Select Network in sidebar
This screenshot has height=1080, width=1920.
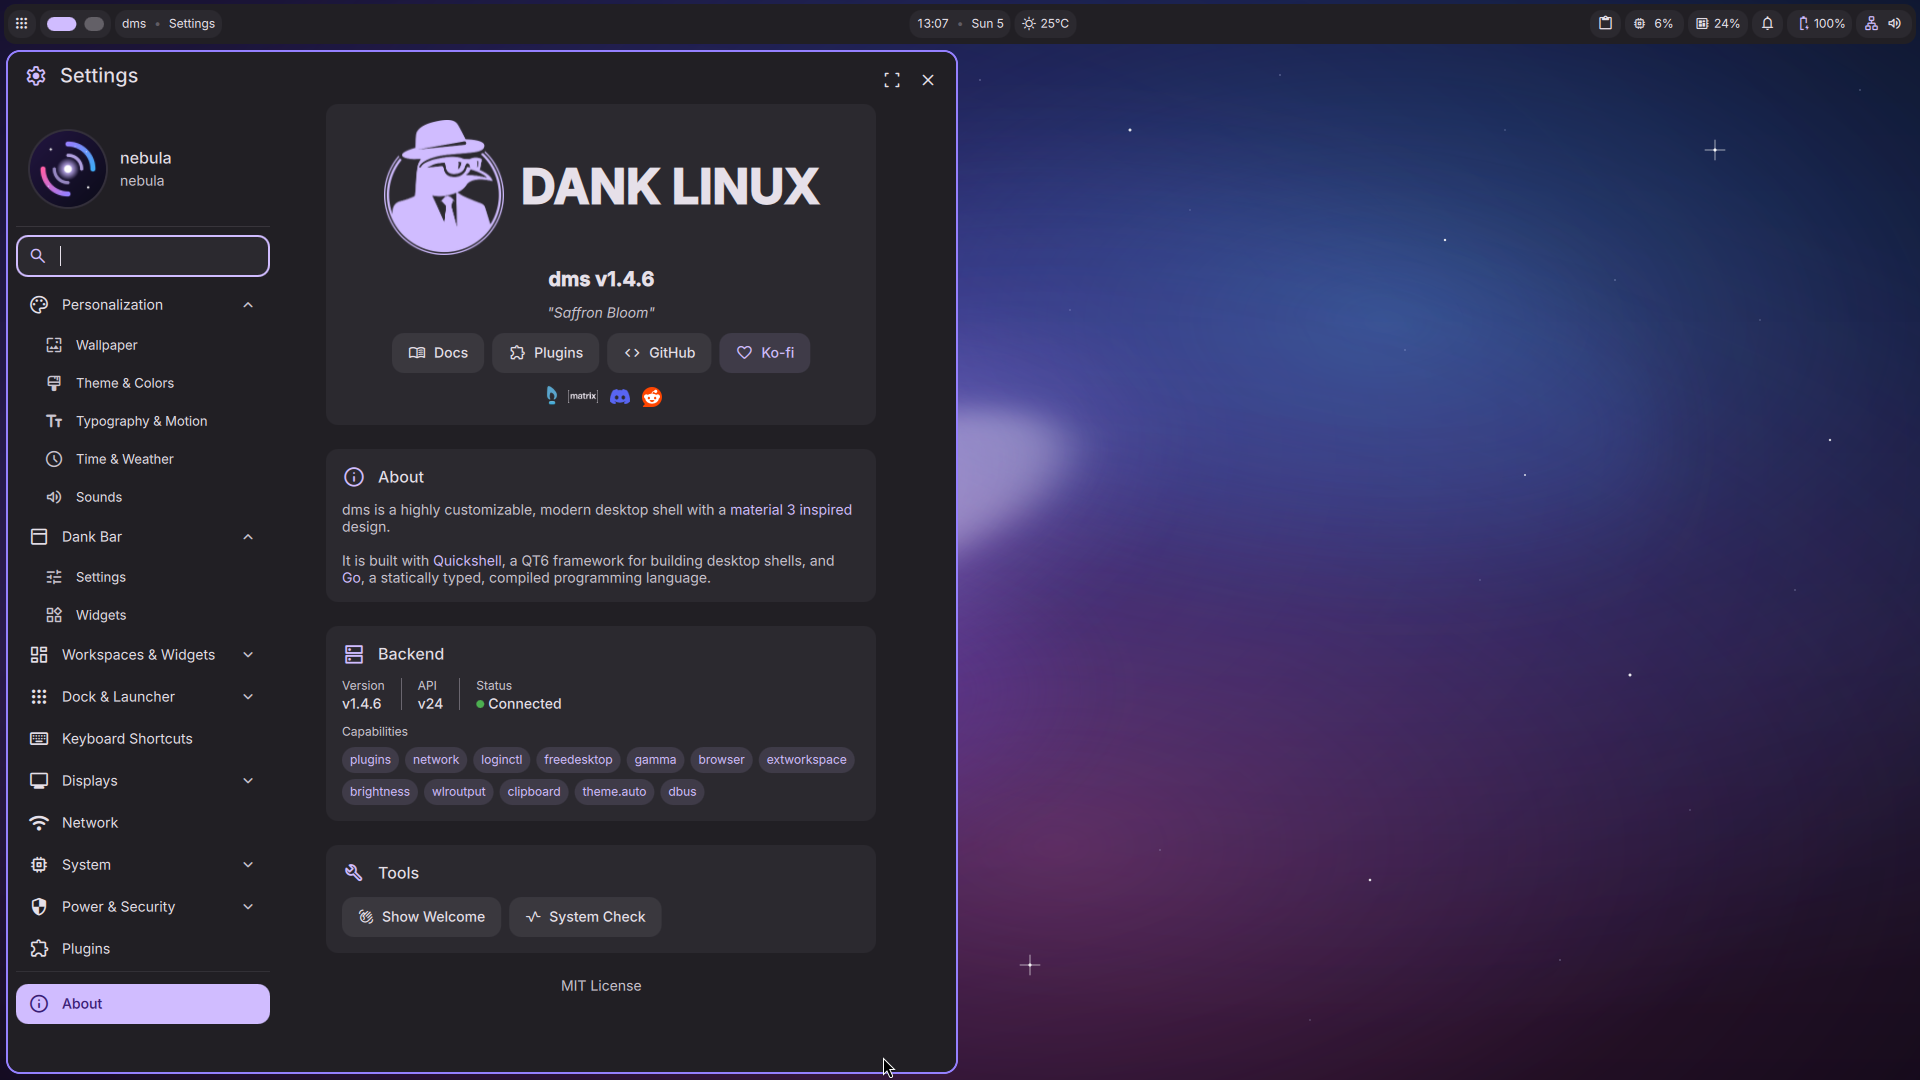coord(143,823)
